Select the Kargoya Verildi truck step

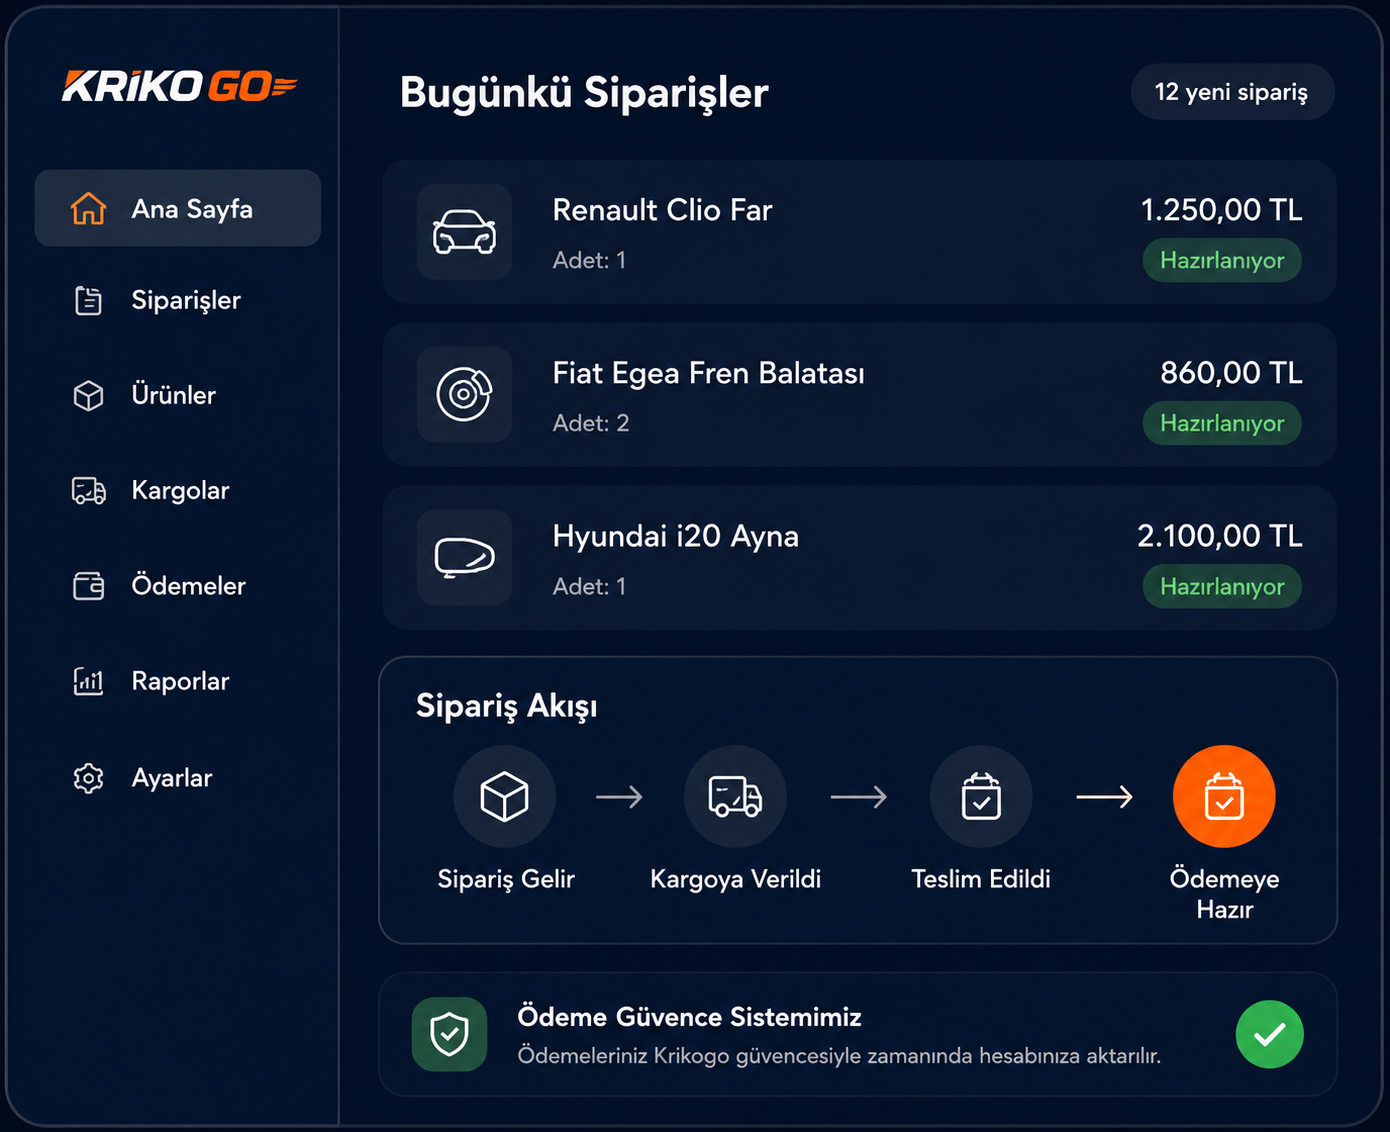pos(735,796)
